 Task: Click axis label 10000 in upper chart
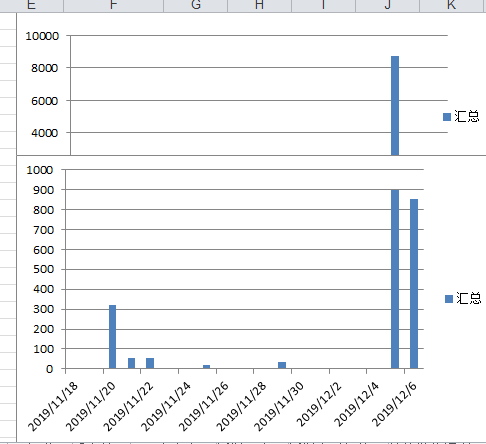point(42,36)
